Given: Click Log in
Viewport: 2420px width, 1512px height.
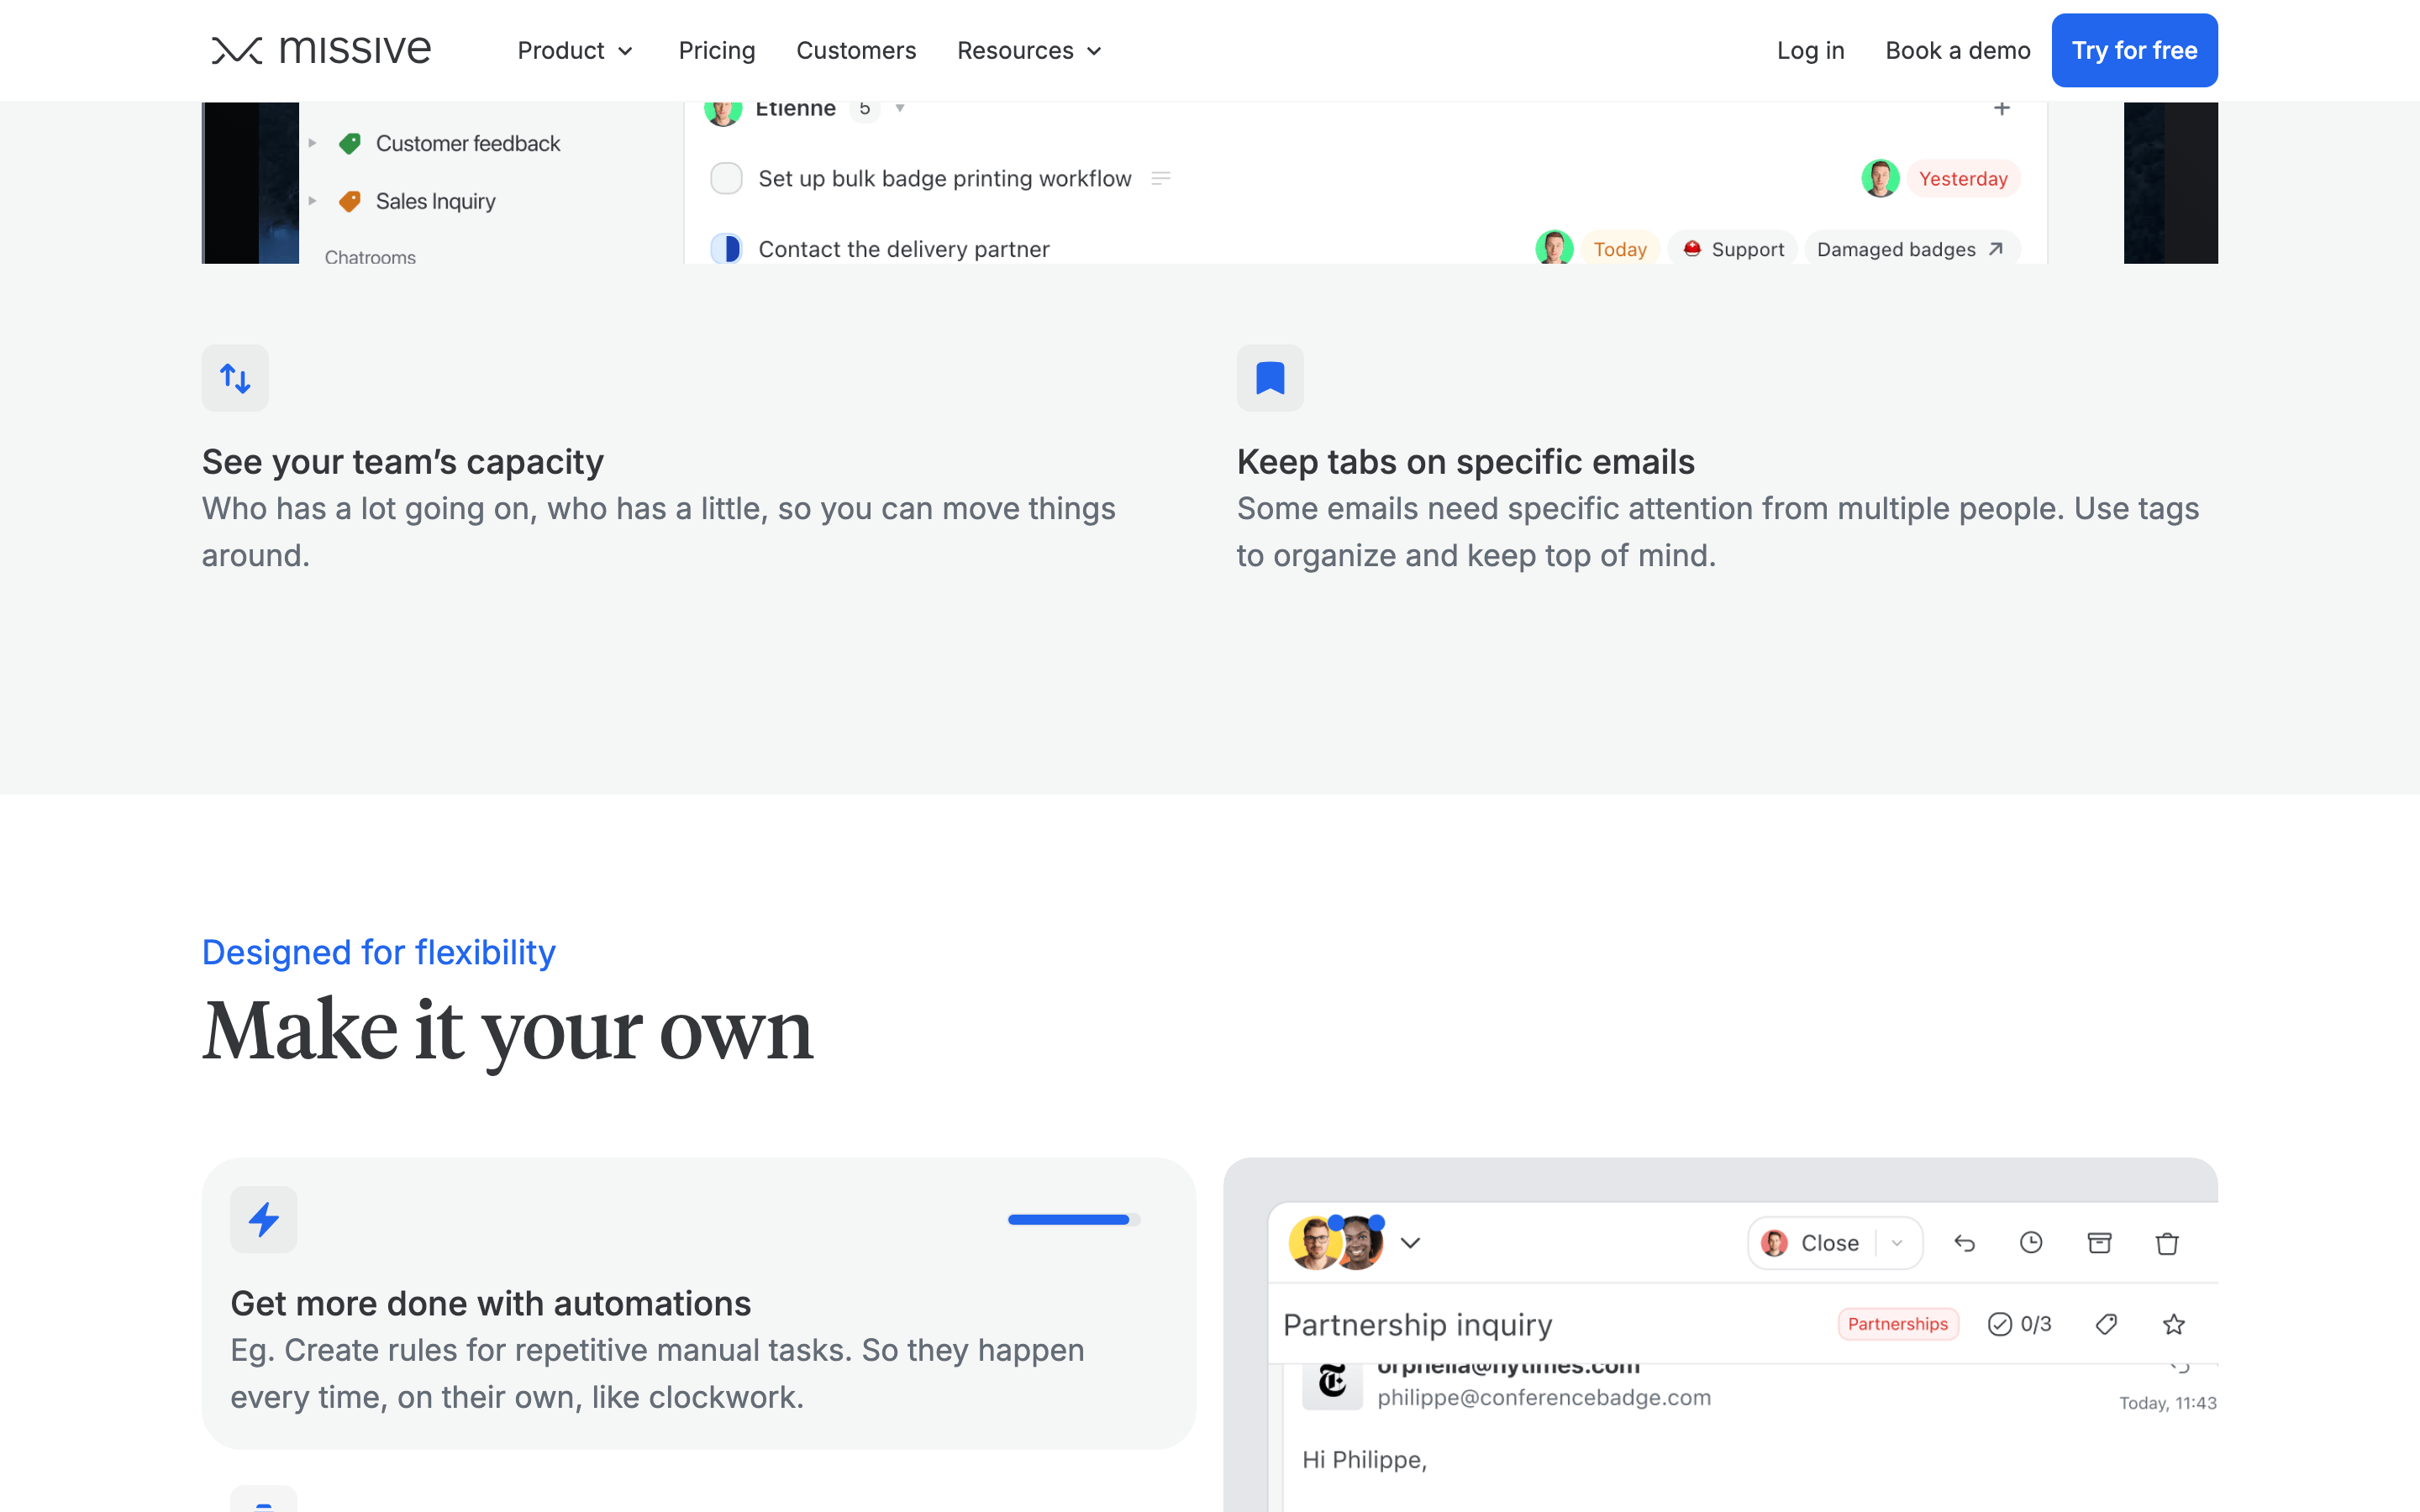Looking at the screenshot, I should click(x=1810, y=50).
